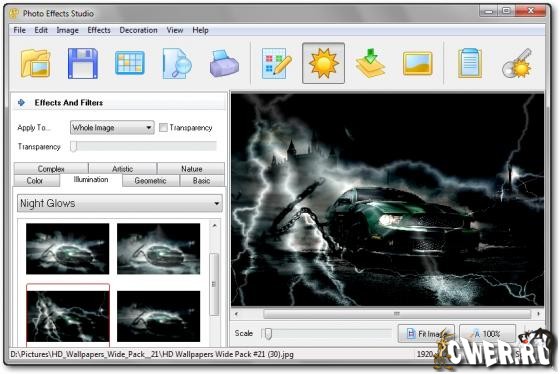Click the picture frame icon
The width and height of the screenshot is (560, 374).
(x=418, y=64)
